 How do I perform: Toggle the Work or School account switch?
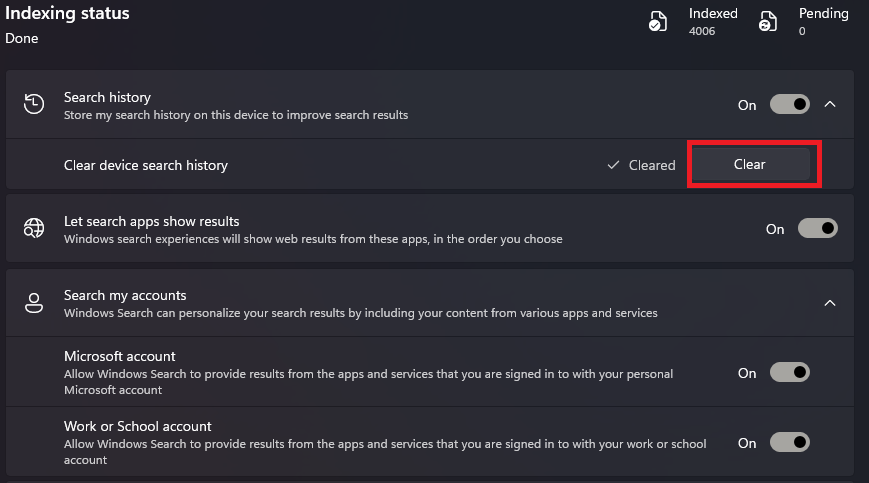click(790, 442)
